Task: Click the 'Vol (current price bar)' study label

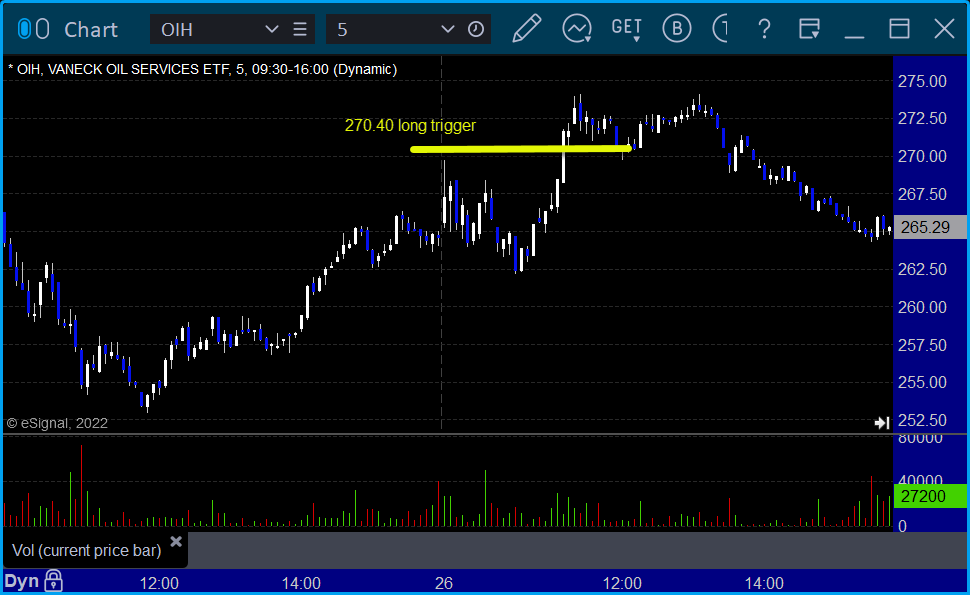Action: (87, 550)
